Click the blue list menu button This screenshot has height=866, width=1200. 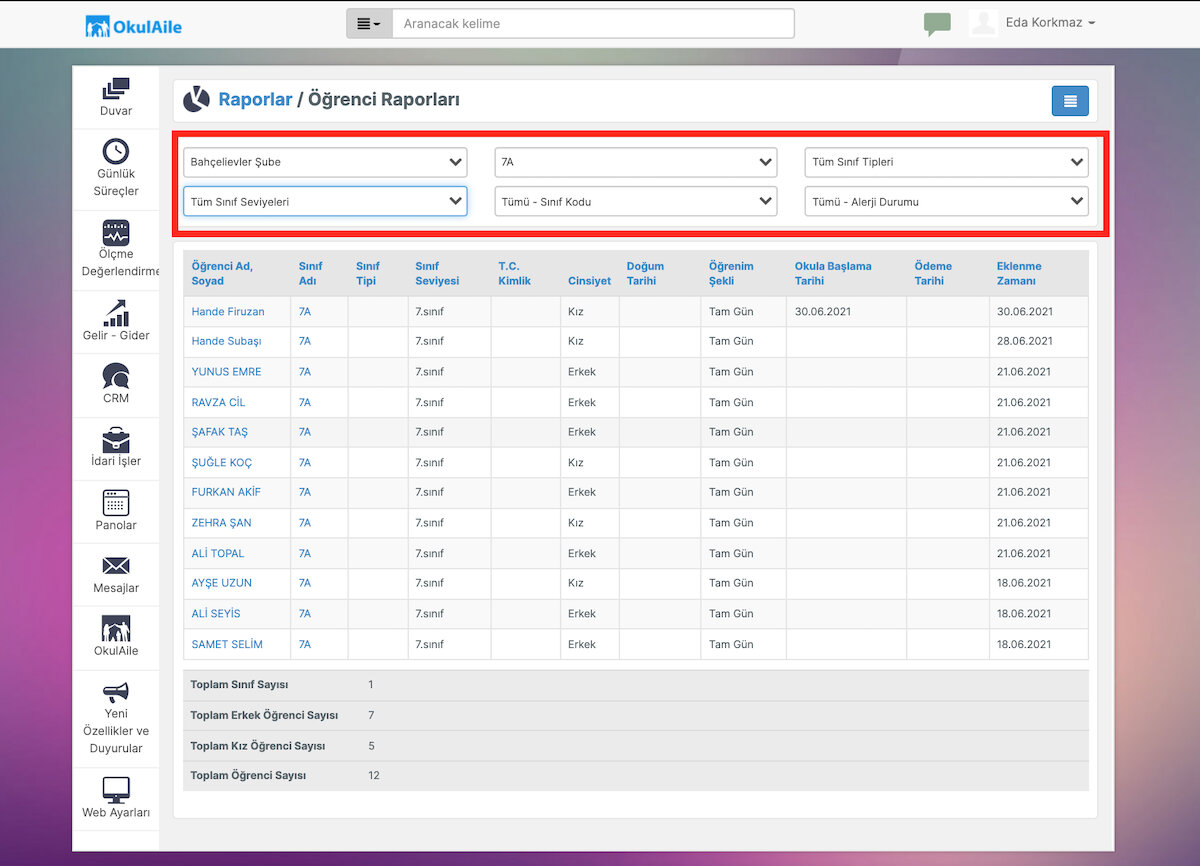click(1070, 100)
